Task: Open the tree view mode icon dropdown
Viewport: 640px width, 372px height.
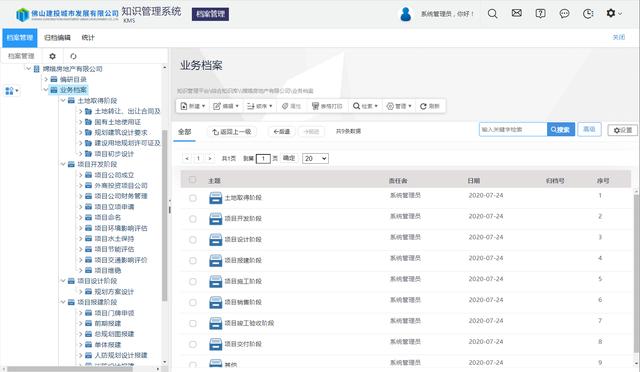Action: coord(11,91)
